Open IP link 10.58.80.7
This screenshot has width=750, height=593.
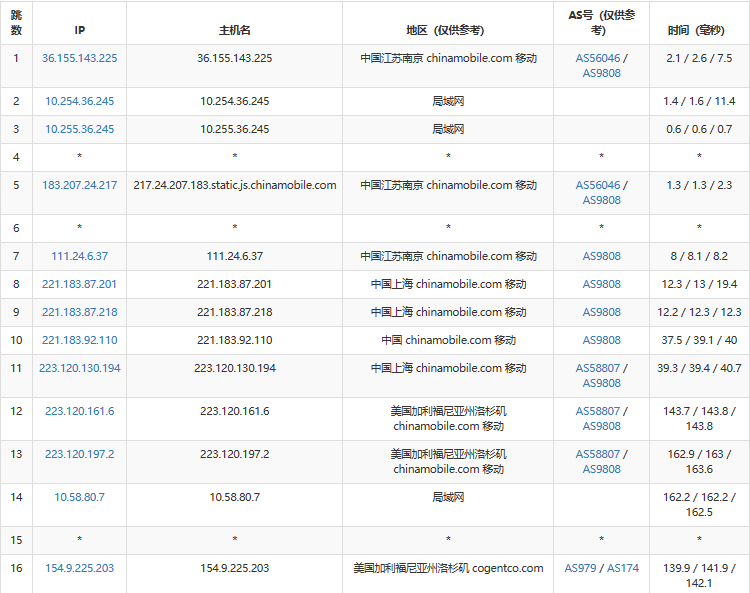point(79,497)
